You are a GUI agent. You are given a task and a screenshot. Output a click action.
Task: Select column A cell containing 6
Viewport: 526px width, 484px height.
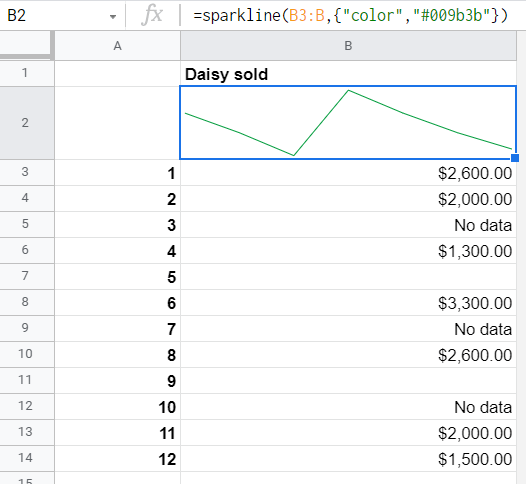pyautogui.click(x=117, y=303)
